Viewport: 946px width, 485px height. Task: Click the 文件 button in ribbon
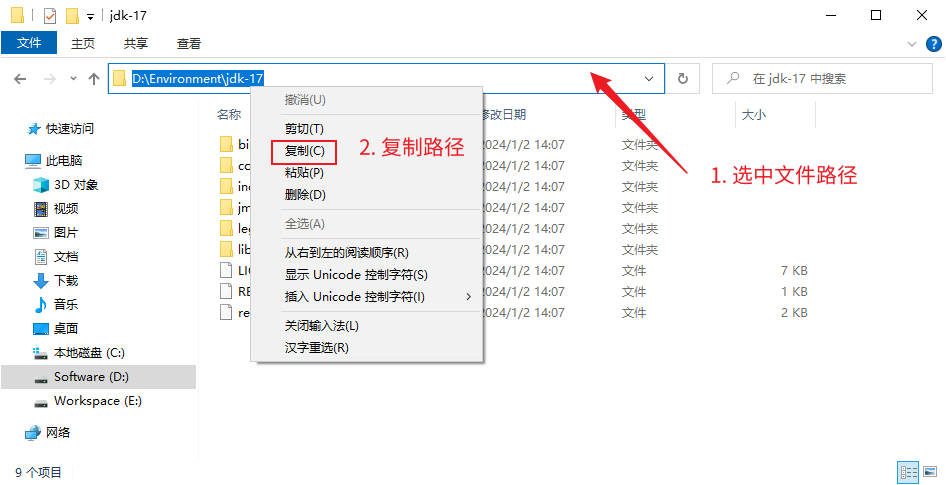coord(29,43)
